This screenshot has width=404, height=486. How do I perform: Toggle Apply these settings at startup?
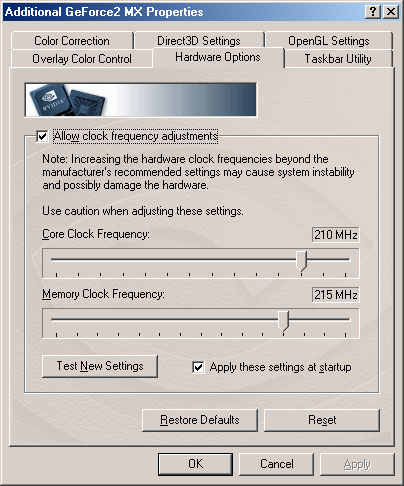(x=198, y=367)
